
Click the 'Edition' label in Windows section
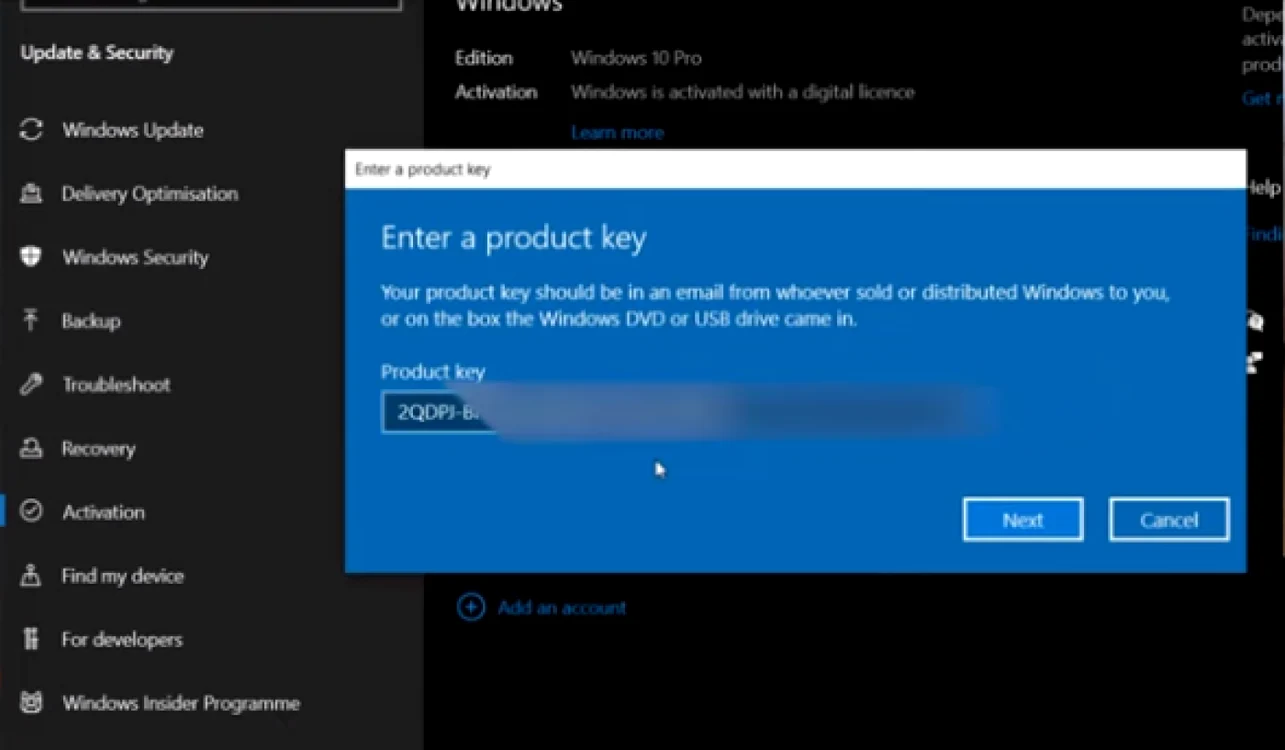point(484,58)
